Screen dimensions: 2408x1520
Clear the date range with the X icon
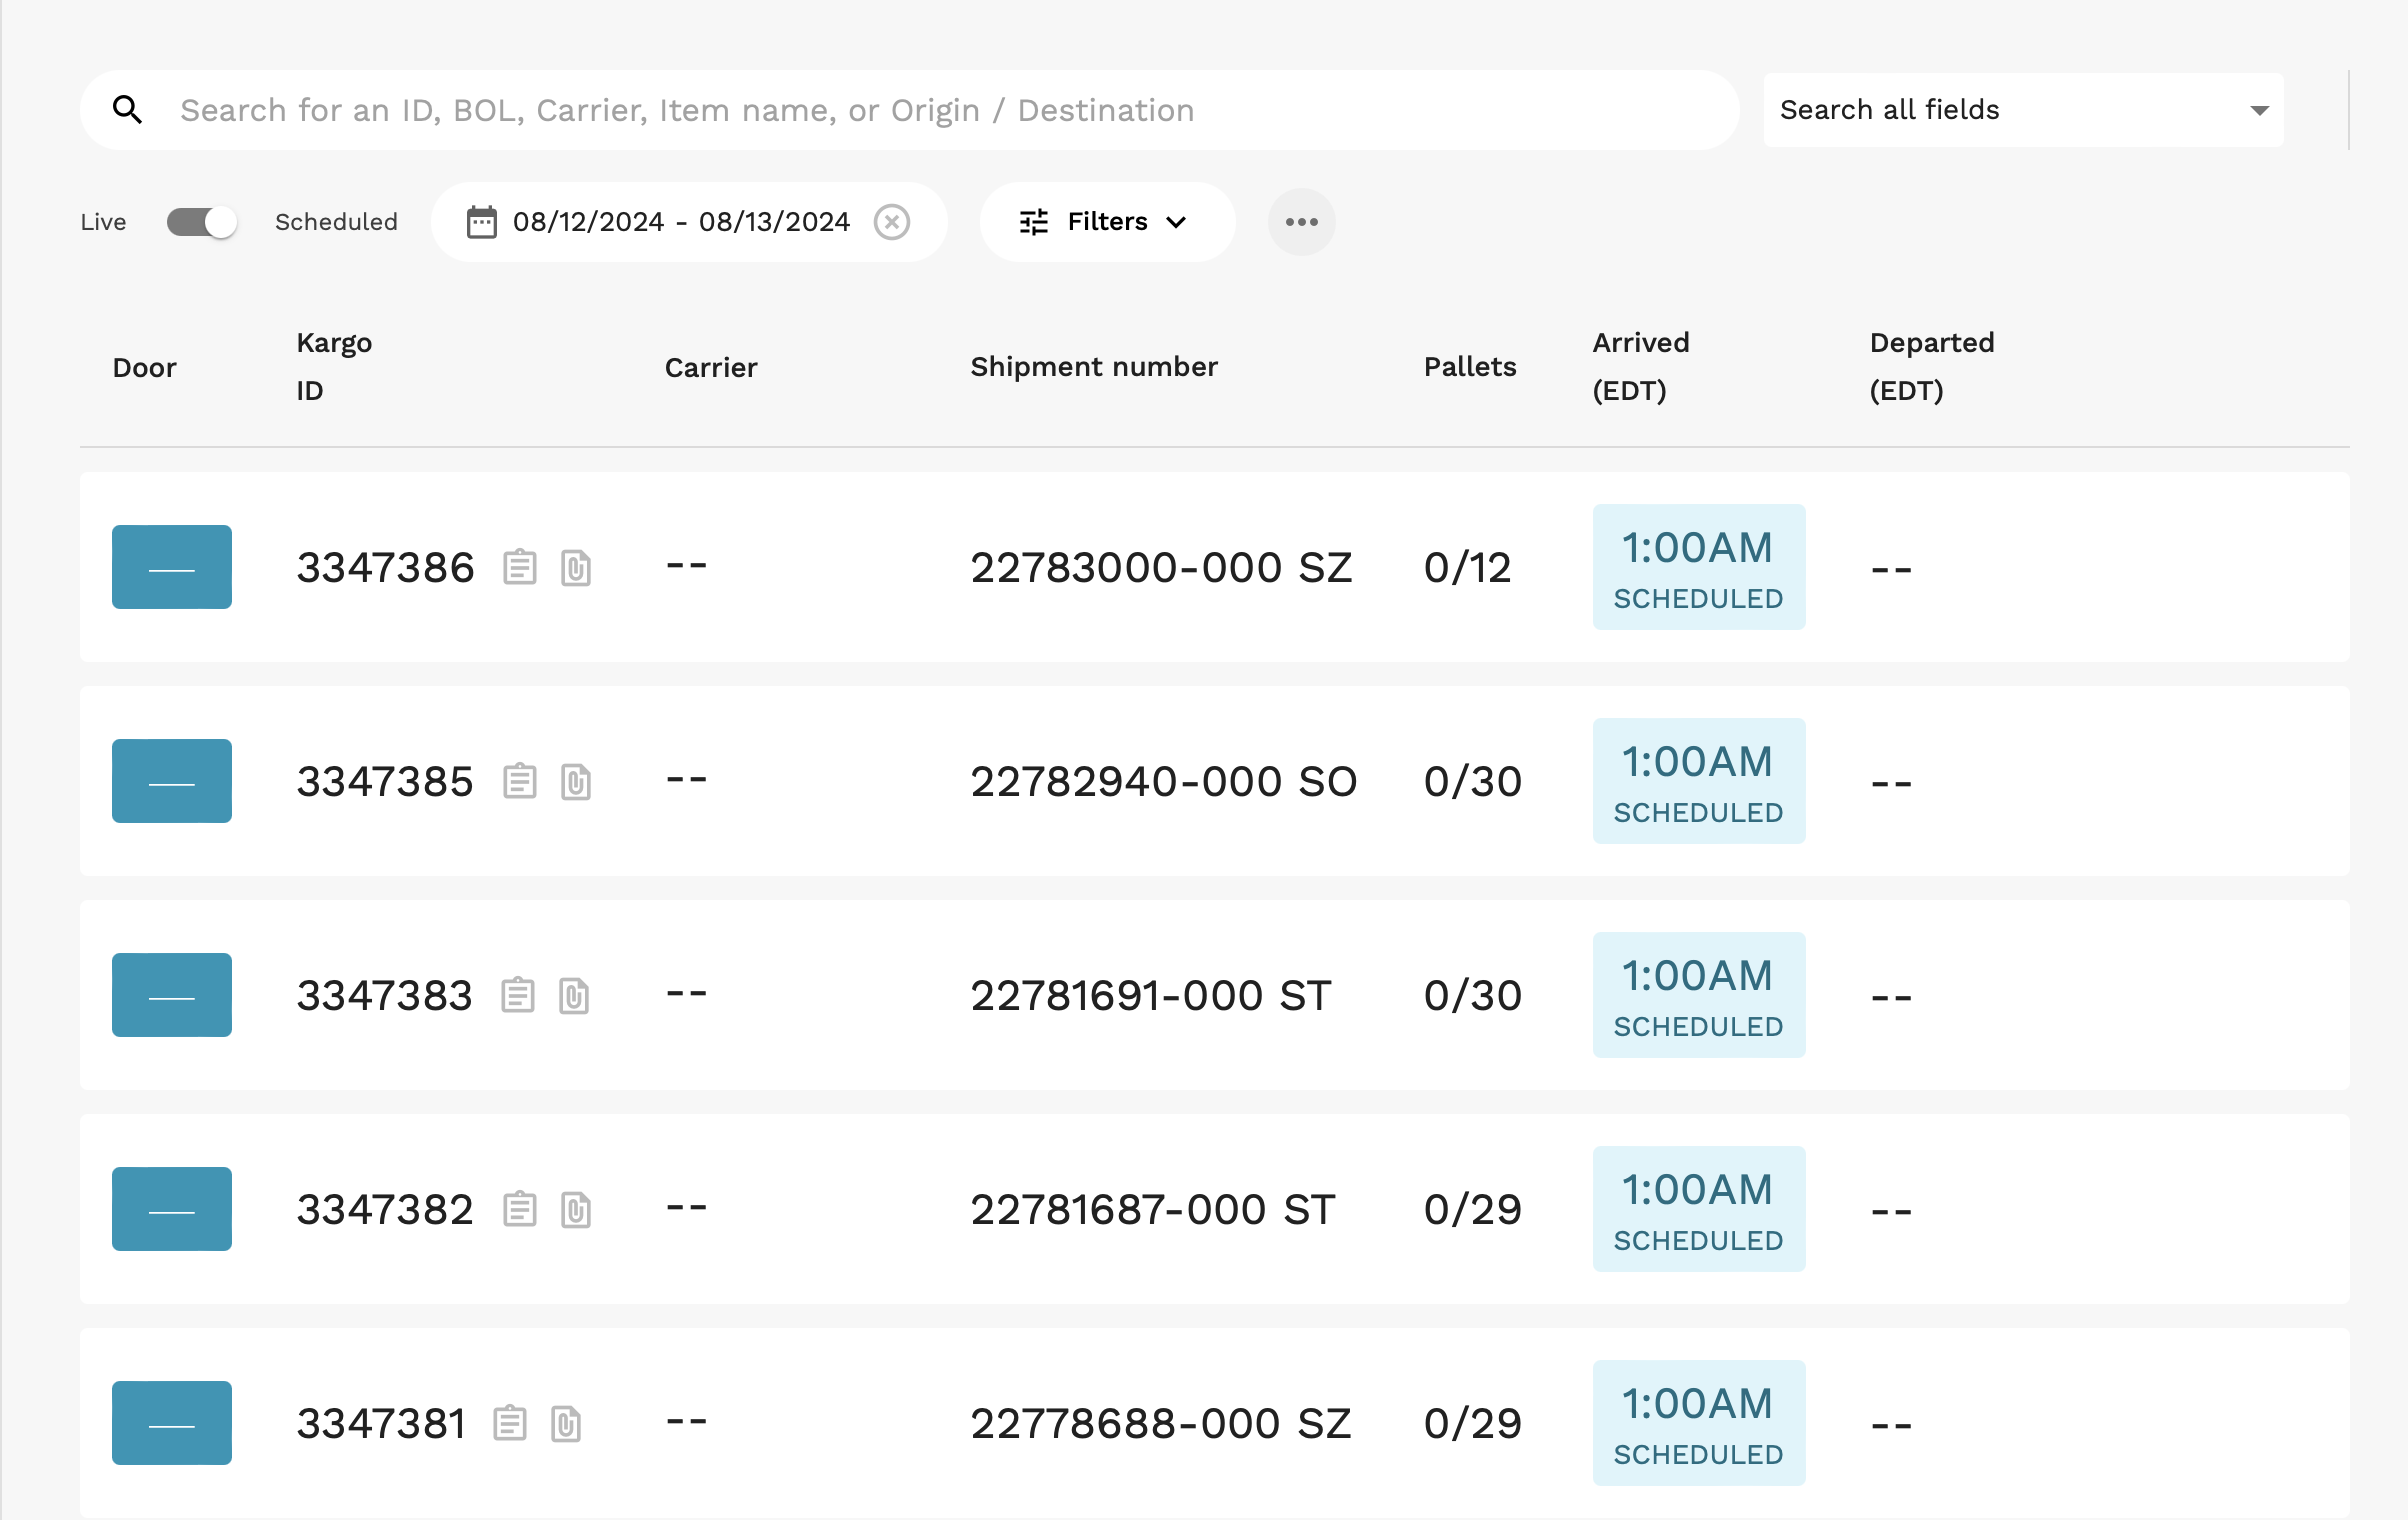(x=891, y=222)
